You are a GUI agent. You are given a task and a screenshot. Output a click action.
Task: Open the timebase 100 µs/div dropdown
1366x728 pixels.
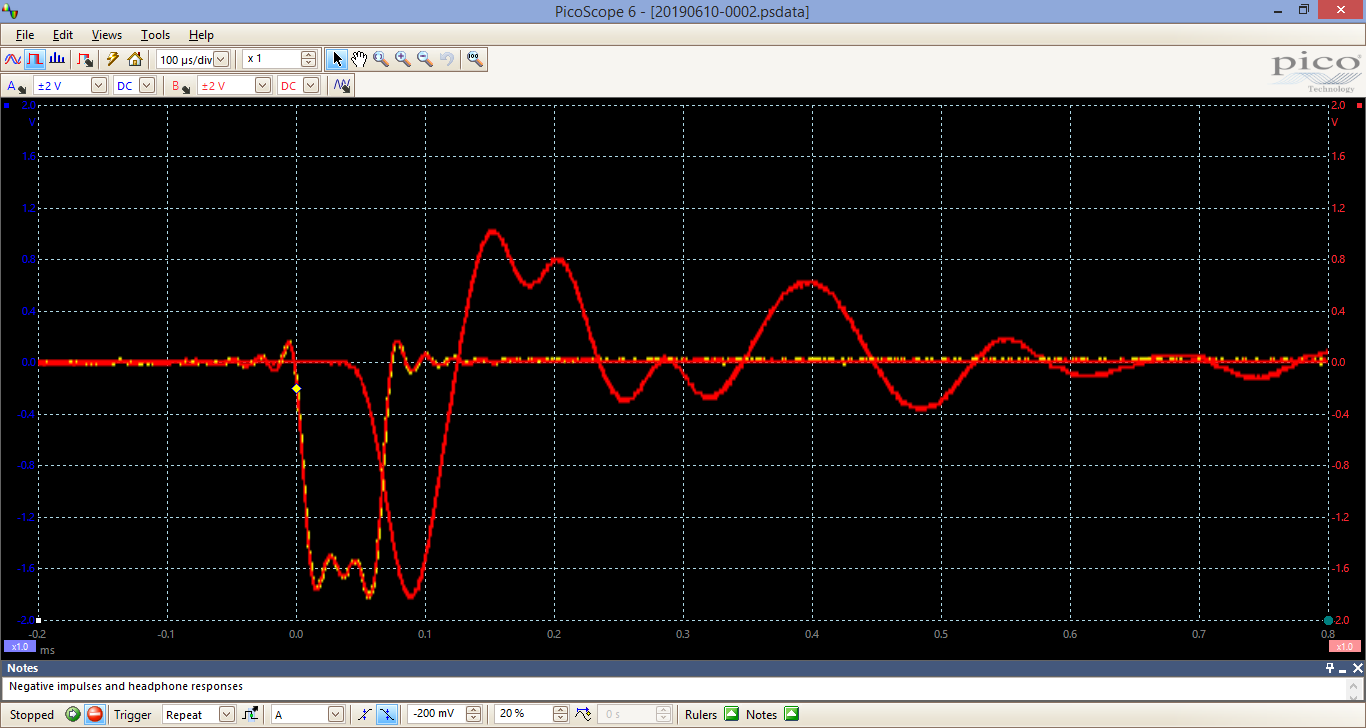pyautogui.click(x=221, y=59)
